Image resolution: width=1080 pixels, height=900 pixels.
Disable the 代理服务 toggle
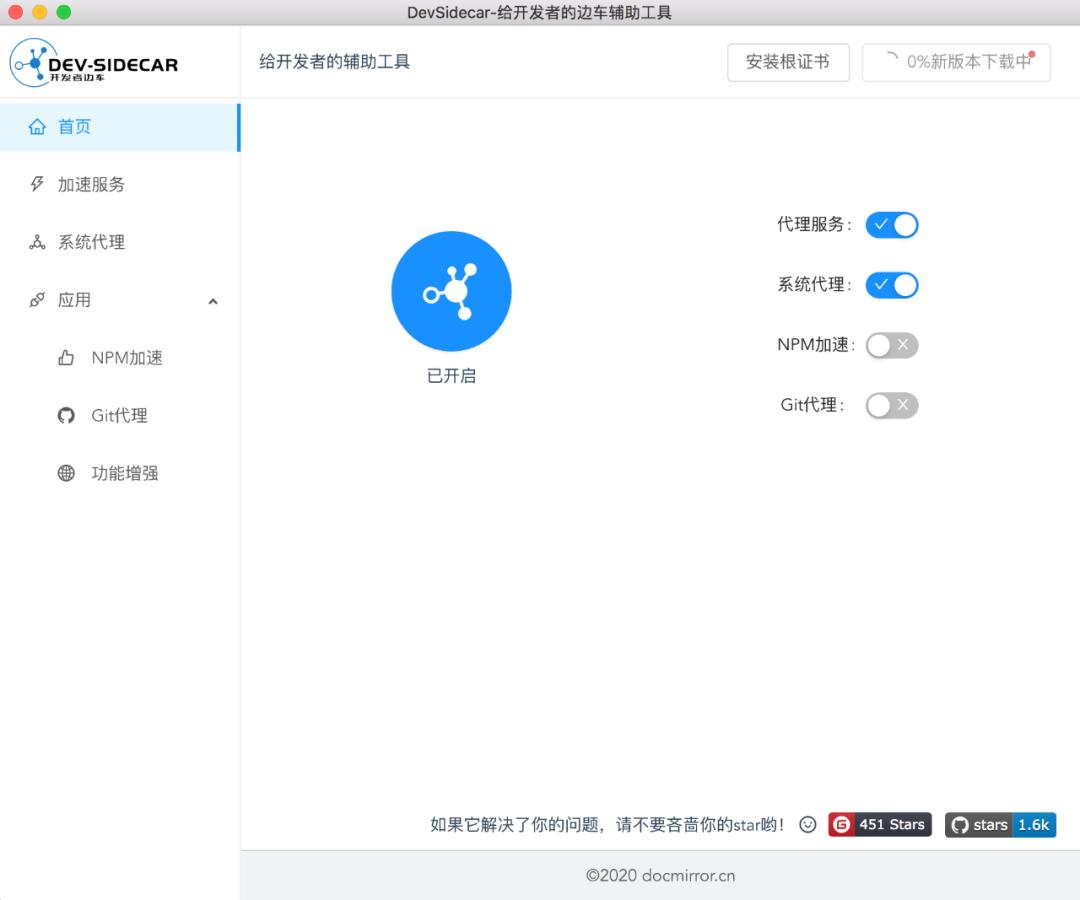tap(891, 225)
